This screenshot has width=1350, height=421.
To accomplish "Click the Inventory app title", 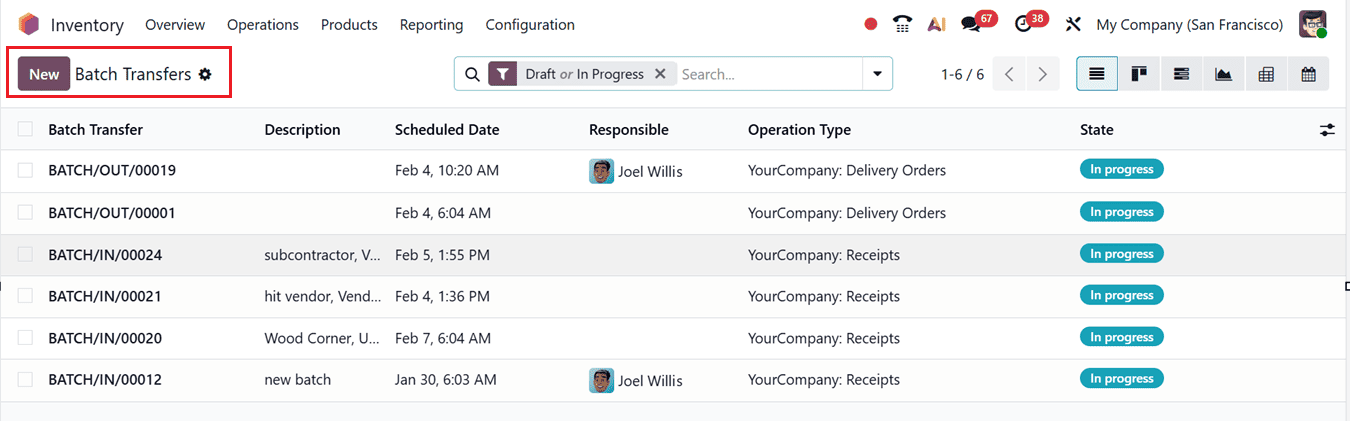I will [87, 24].
